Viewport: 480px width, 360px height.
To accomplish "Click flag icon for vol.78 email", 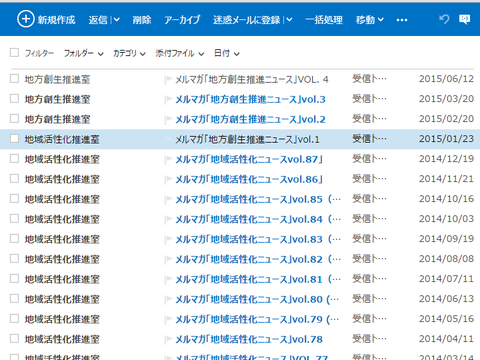I will [169, 339].
